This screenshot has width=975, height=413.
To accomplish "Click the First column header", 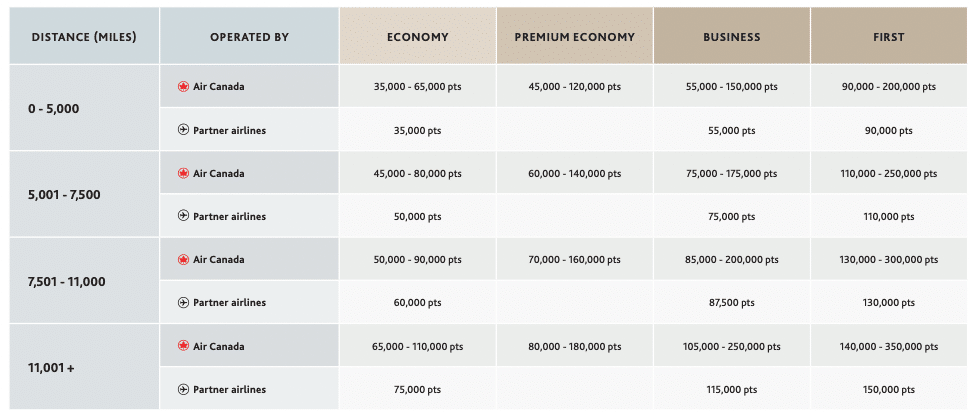I will 888,37.
